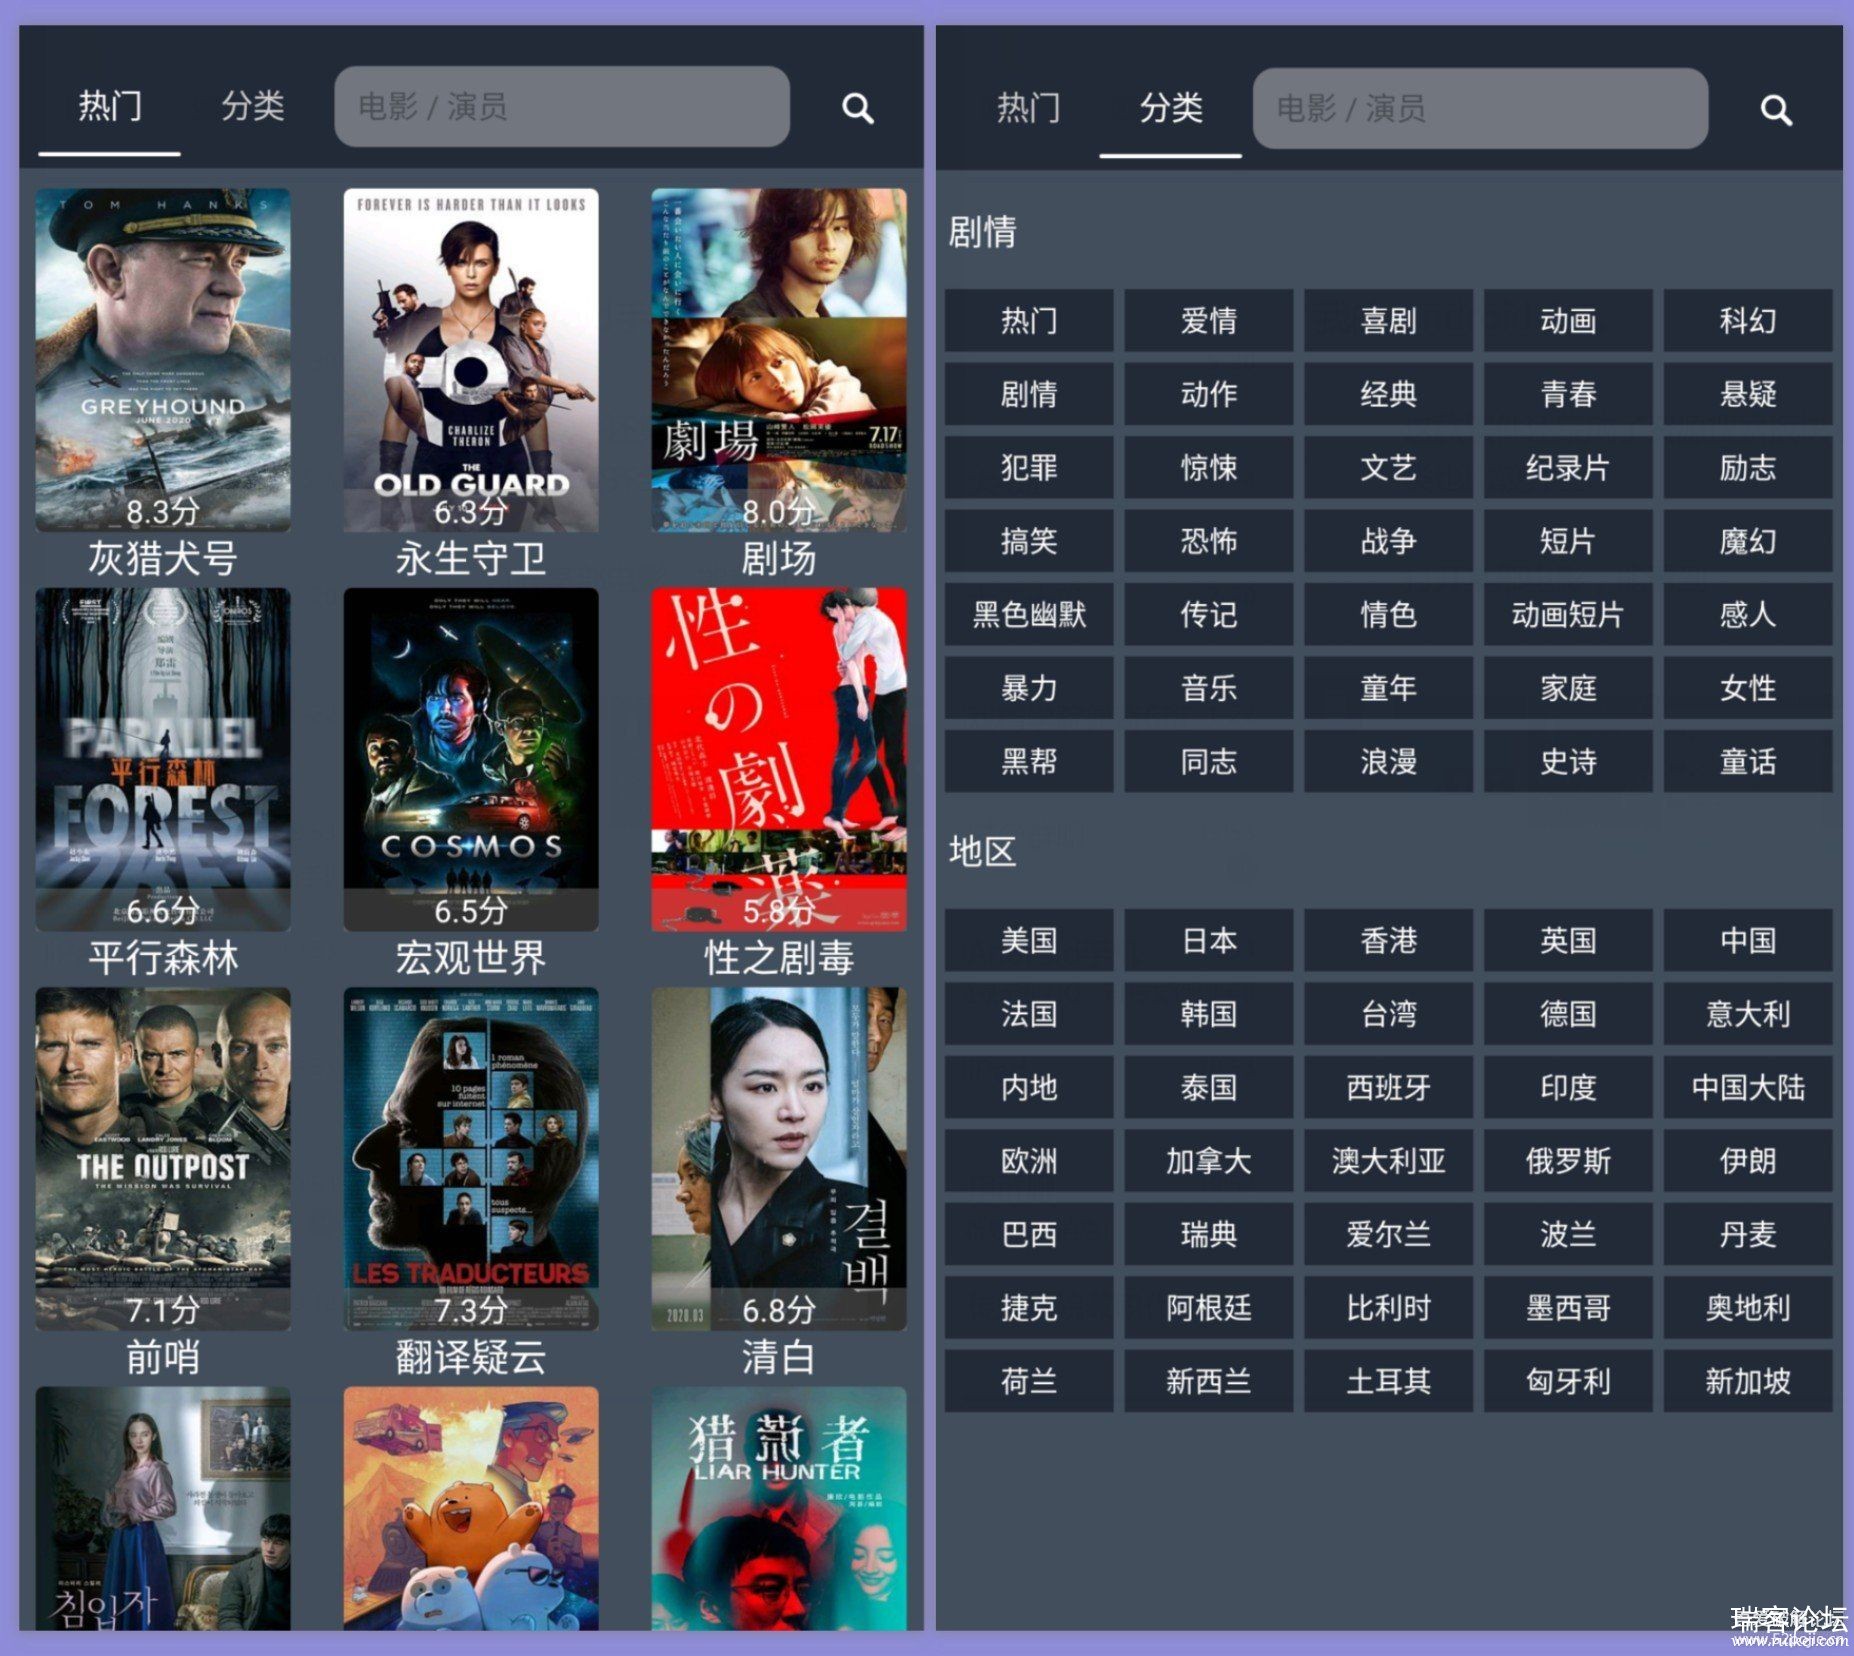The image size is (1854, 1656).
Task: Filter by region 日本
Action: (x=1208, y=940)
